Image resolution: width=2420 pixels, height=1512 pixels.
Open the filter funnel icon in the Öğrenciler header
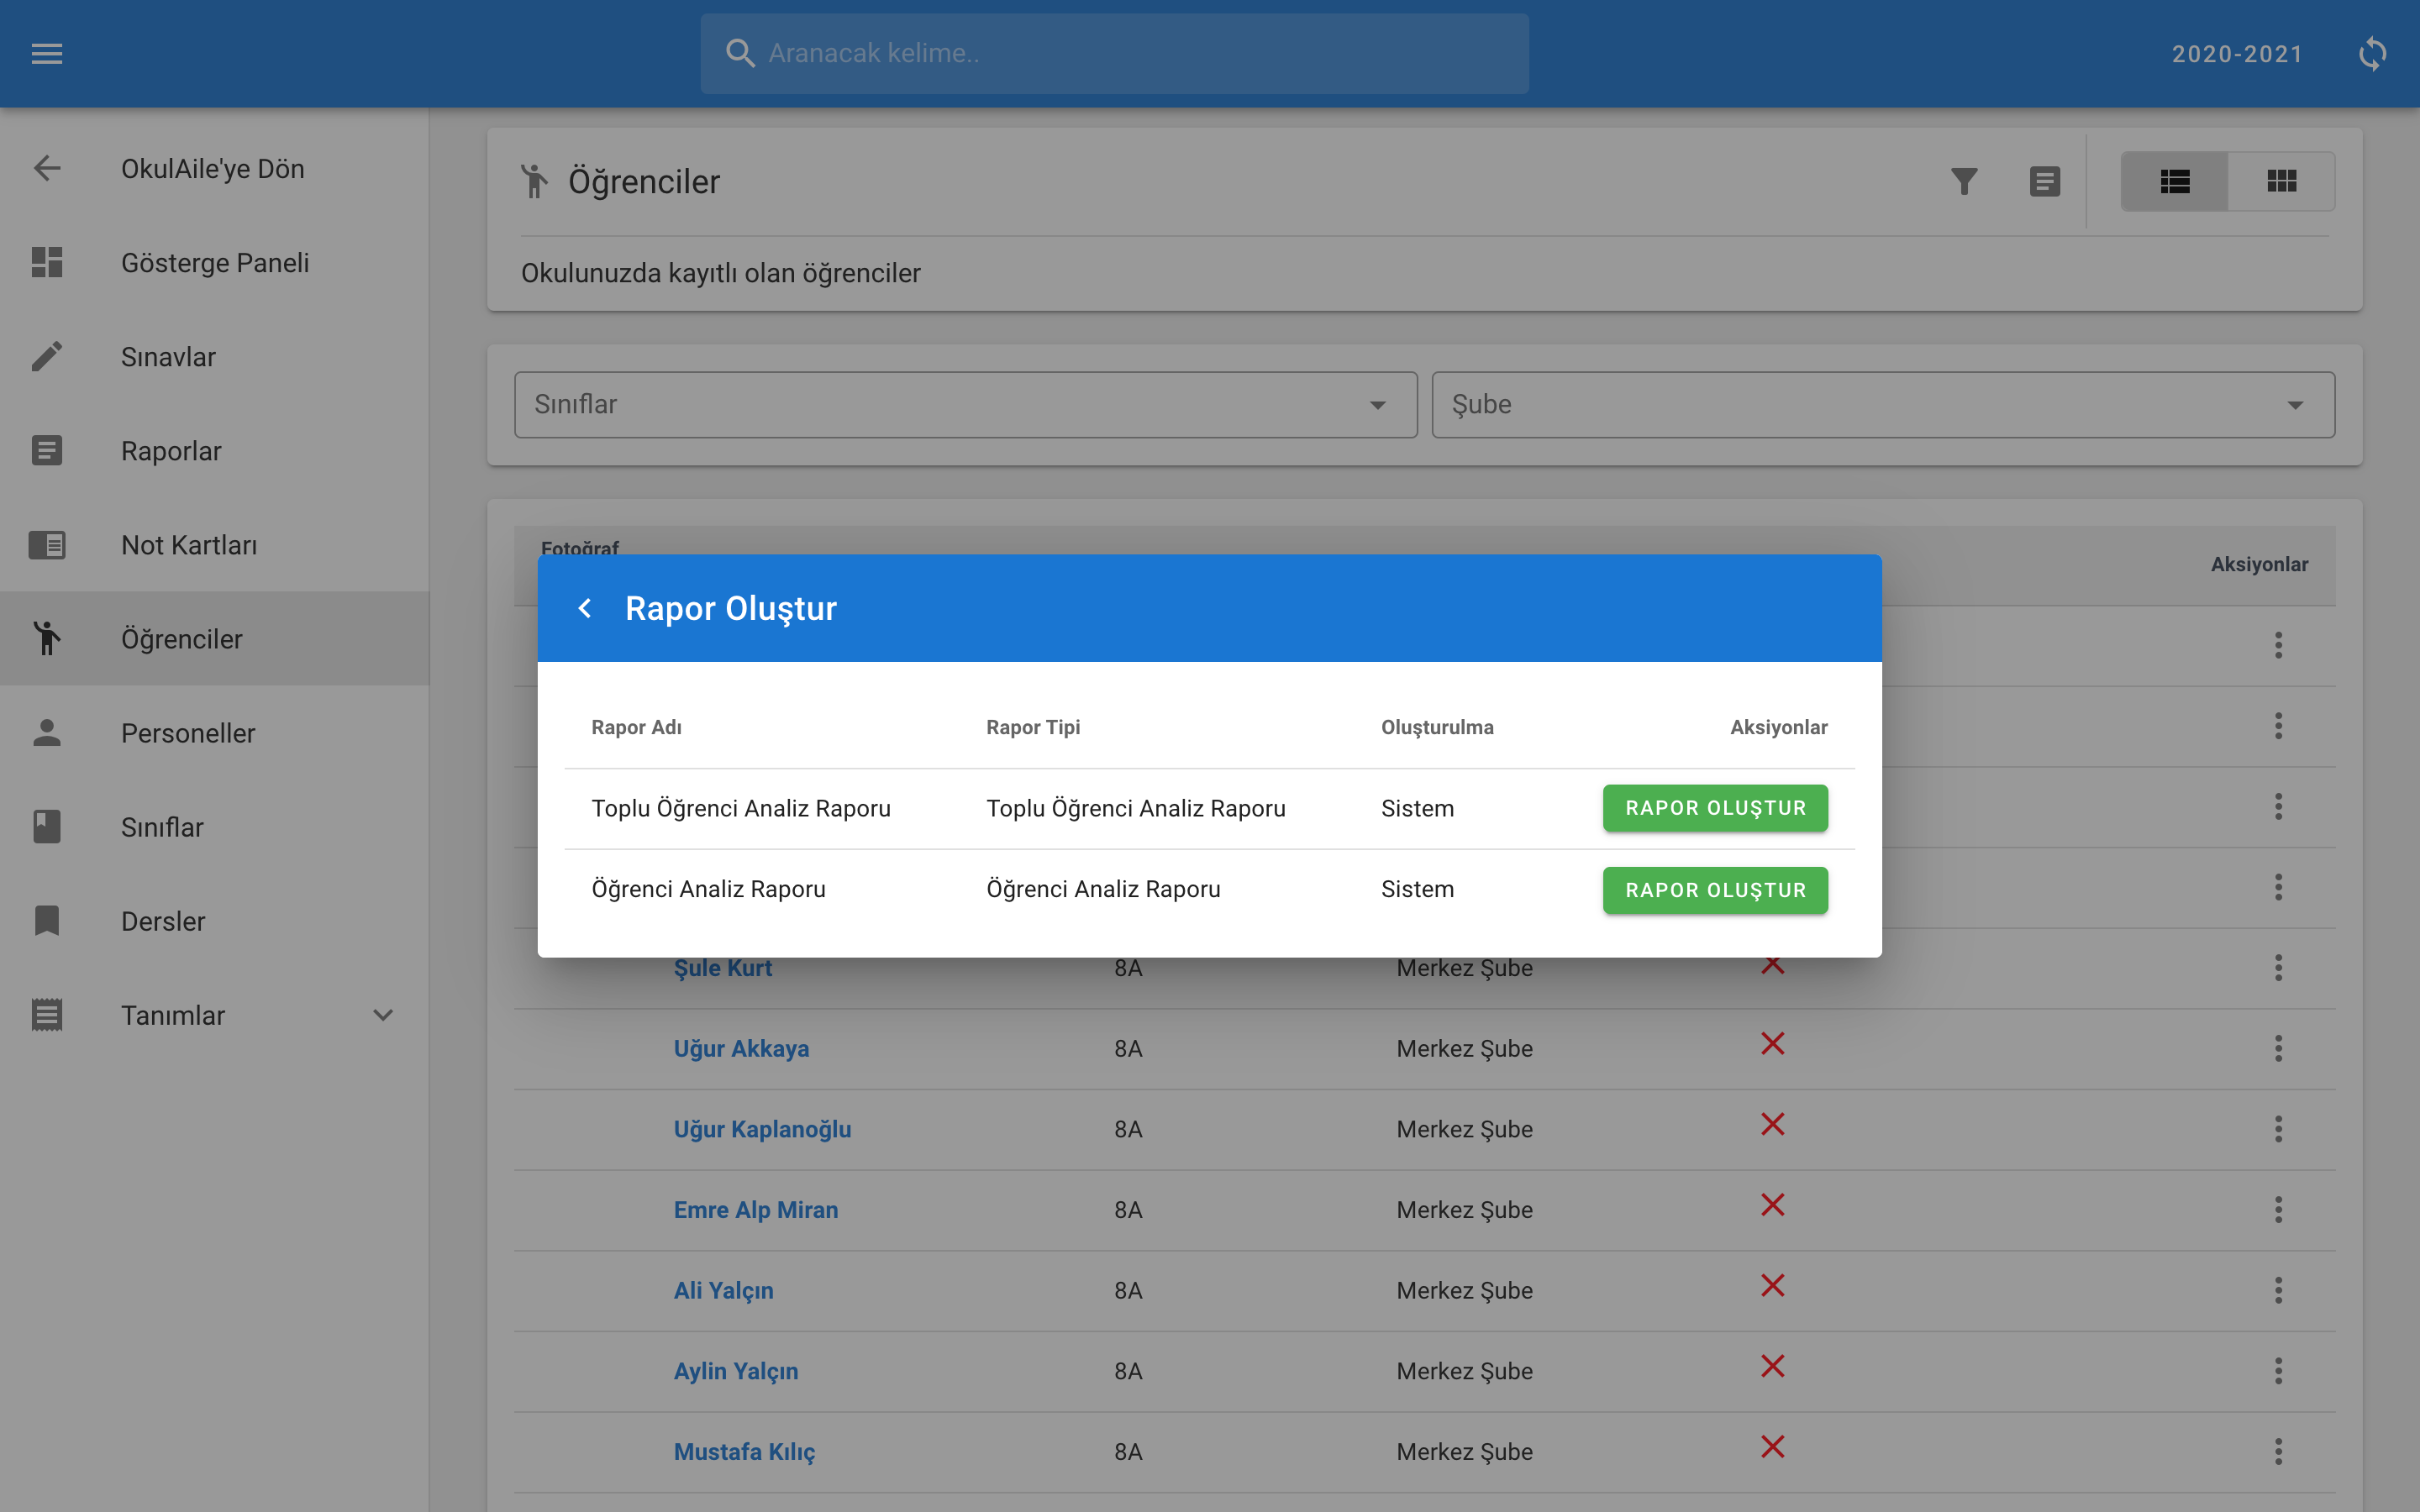pyautogui.click(x=1964, y=181)
